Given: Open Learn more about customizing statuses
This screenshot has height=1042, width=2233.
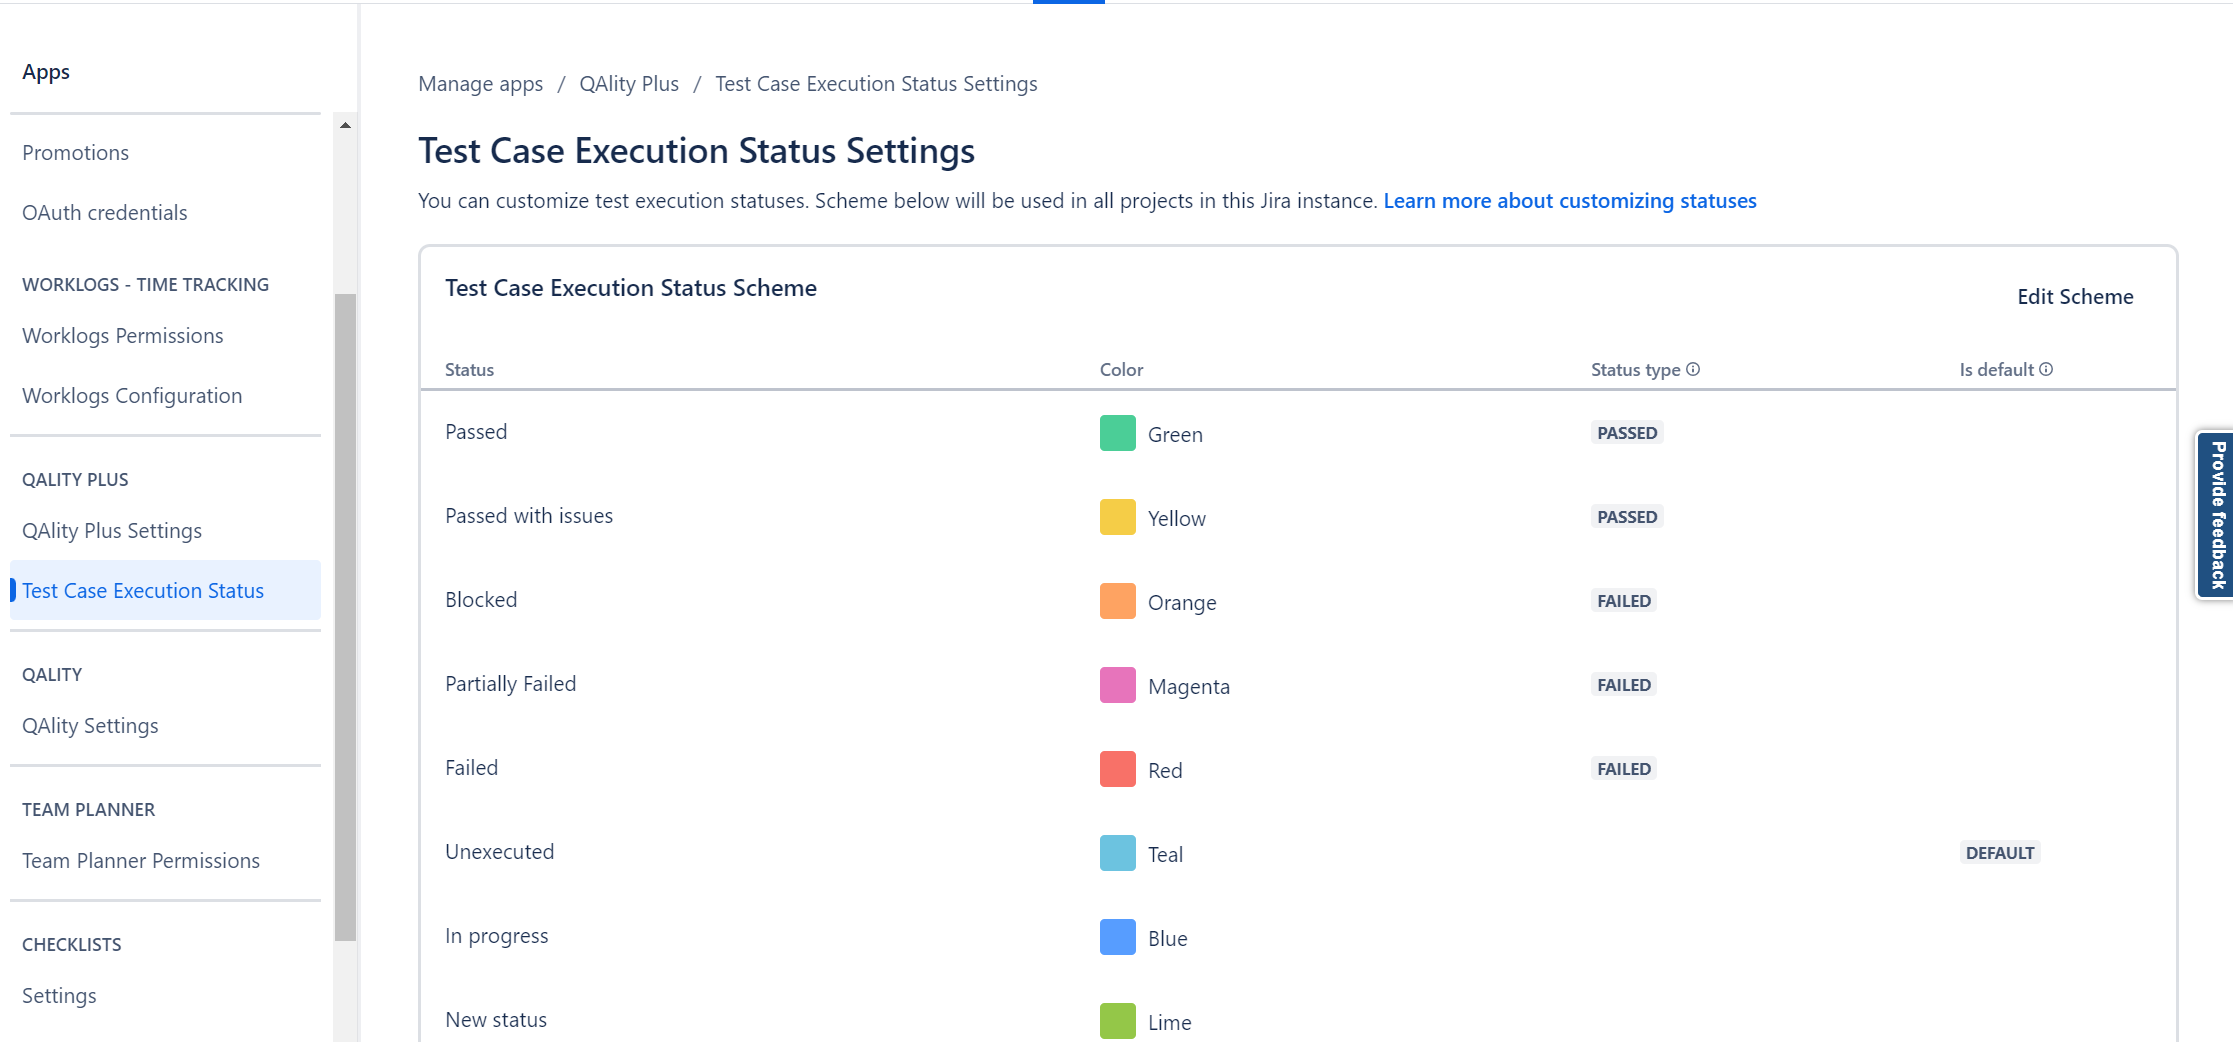Looking at the screenshot, I should (x=1569, y=200).
